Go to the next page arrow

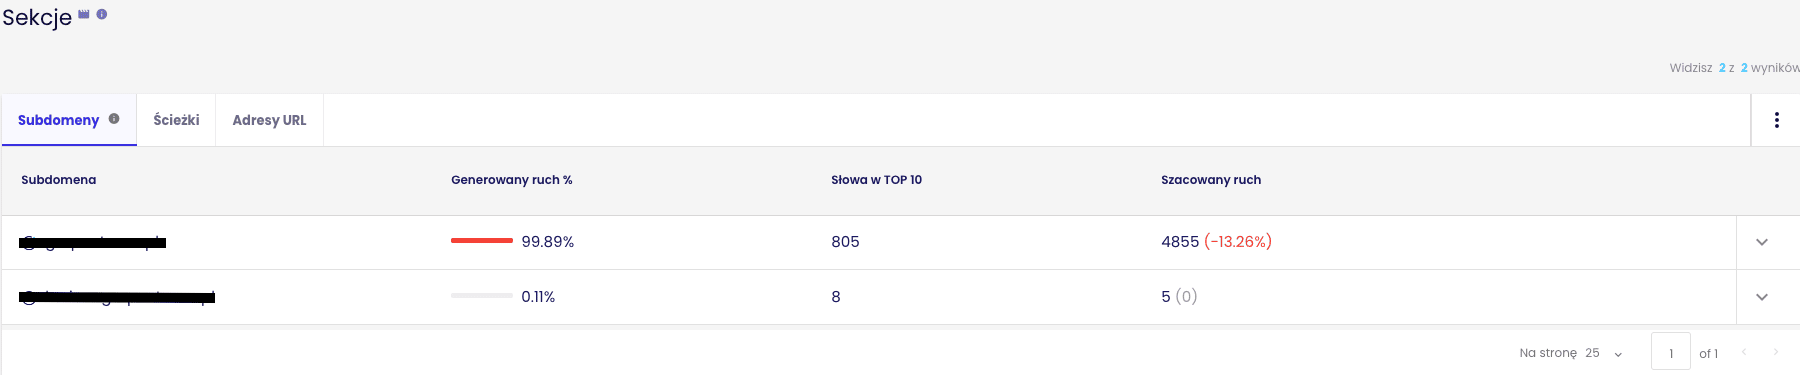pos(1776,352)
